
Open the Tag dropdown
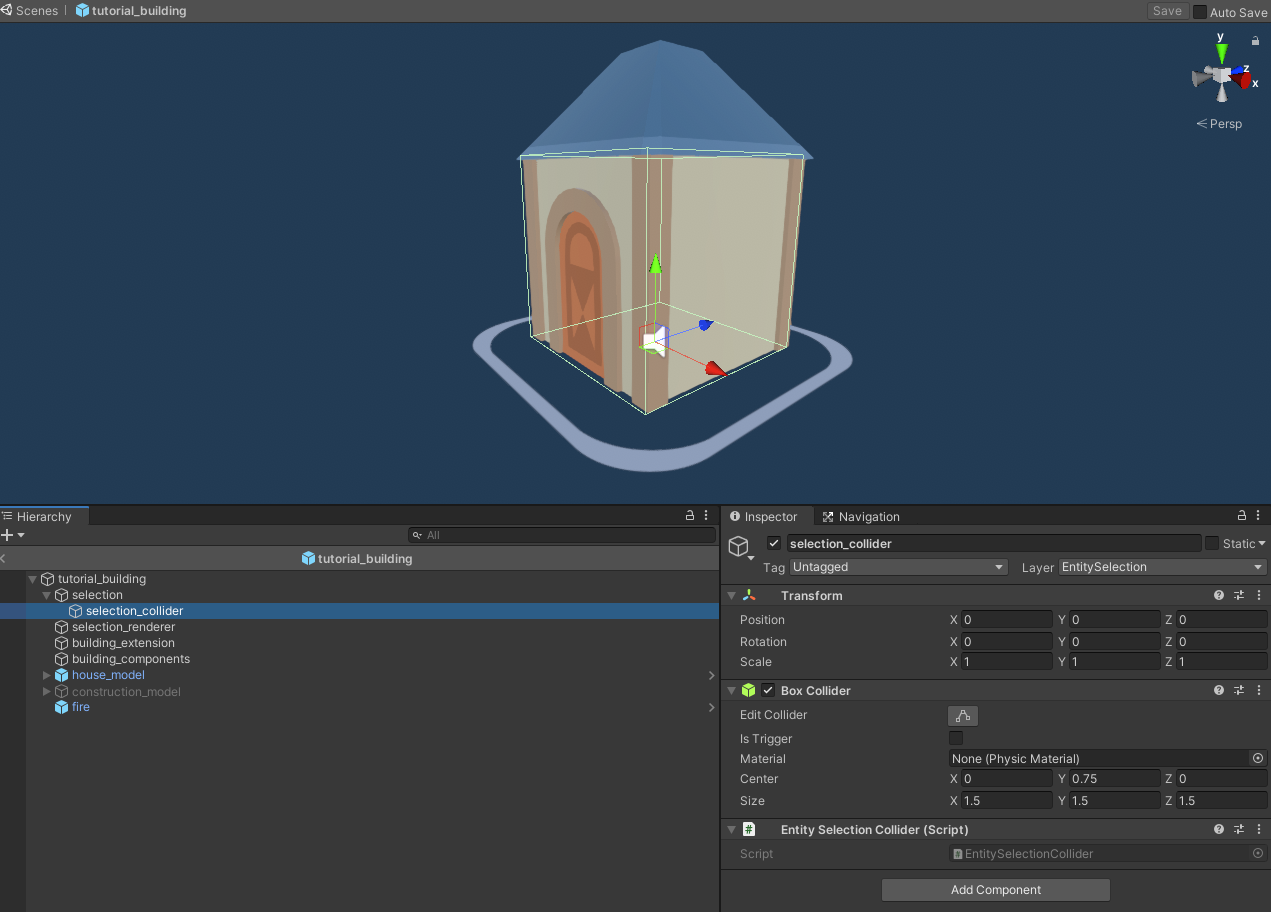pyautogui.click(x=898, y=567)
